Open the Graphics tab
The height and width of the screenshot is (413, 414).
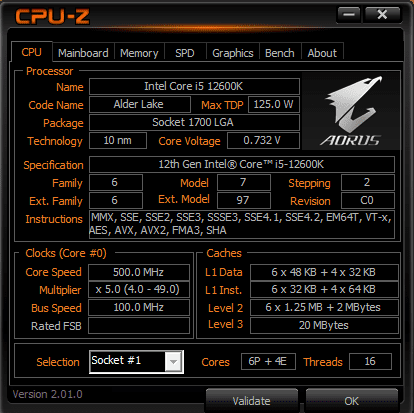click(x=233, y=53)
